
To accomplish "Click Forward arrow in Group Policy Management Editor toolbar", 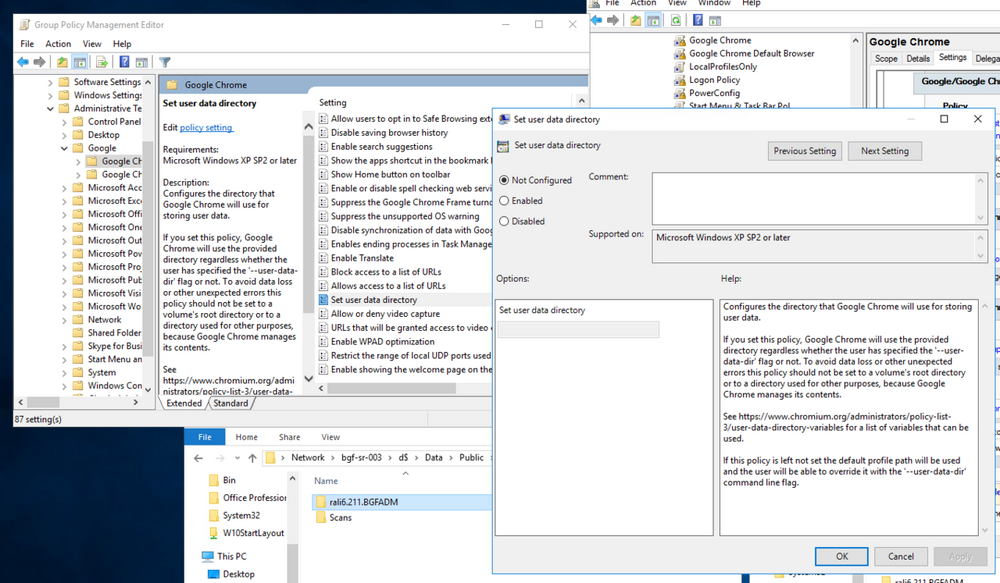I will pyautogui.click(x=40, y=62).
